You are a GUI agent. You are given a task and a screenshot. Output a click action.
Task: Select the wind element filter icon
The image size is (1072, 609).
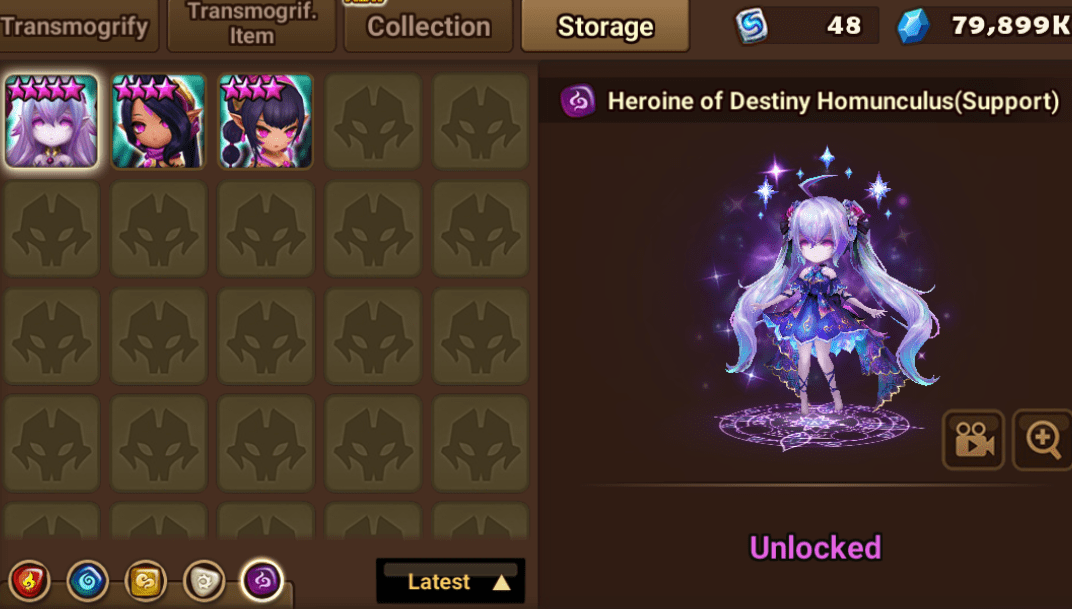[146, 580]
